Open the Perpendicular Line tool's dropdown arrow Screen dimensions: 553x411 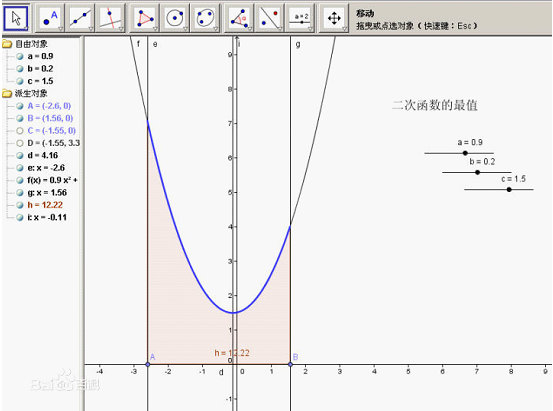pos(121,29)
